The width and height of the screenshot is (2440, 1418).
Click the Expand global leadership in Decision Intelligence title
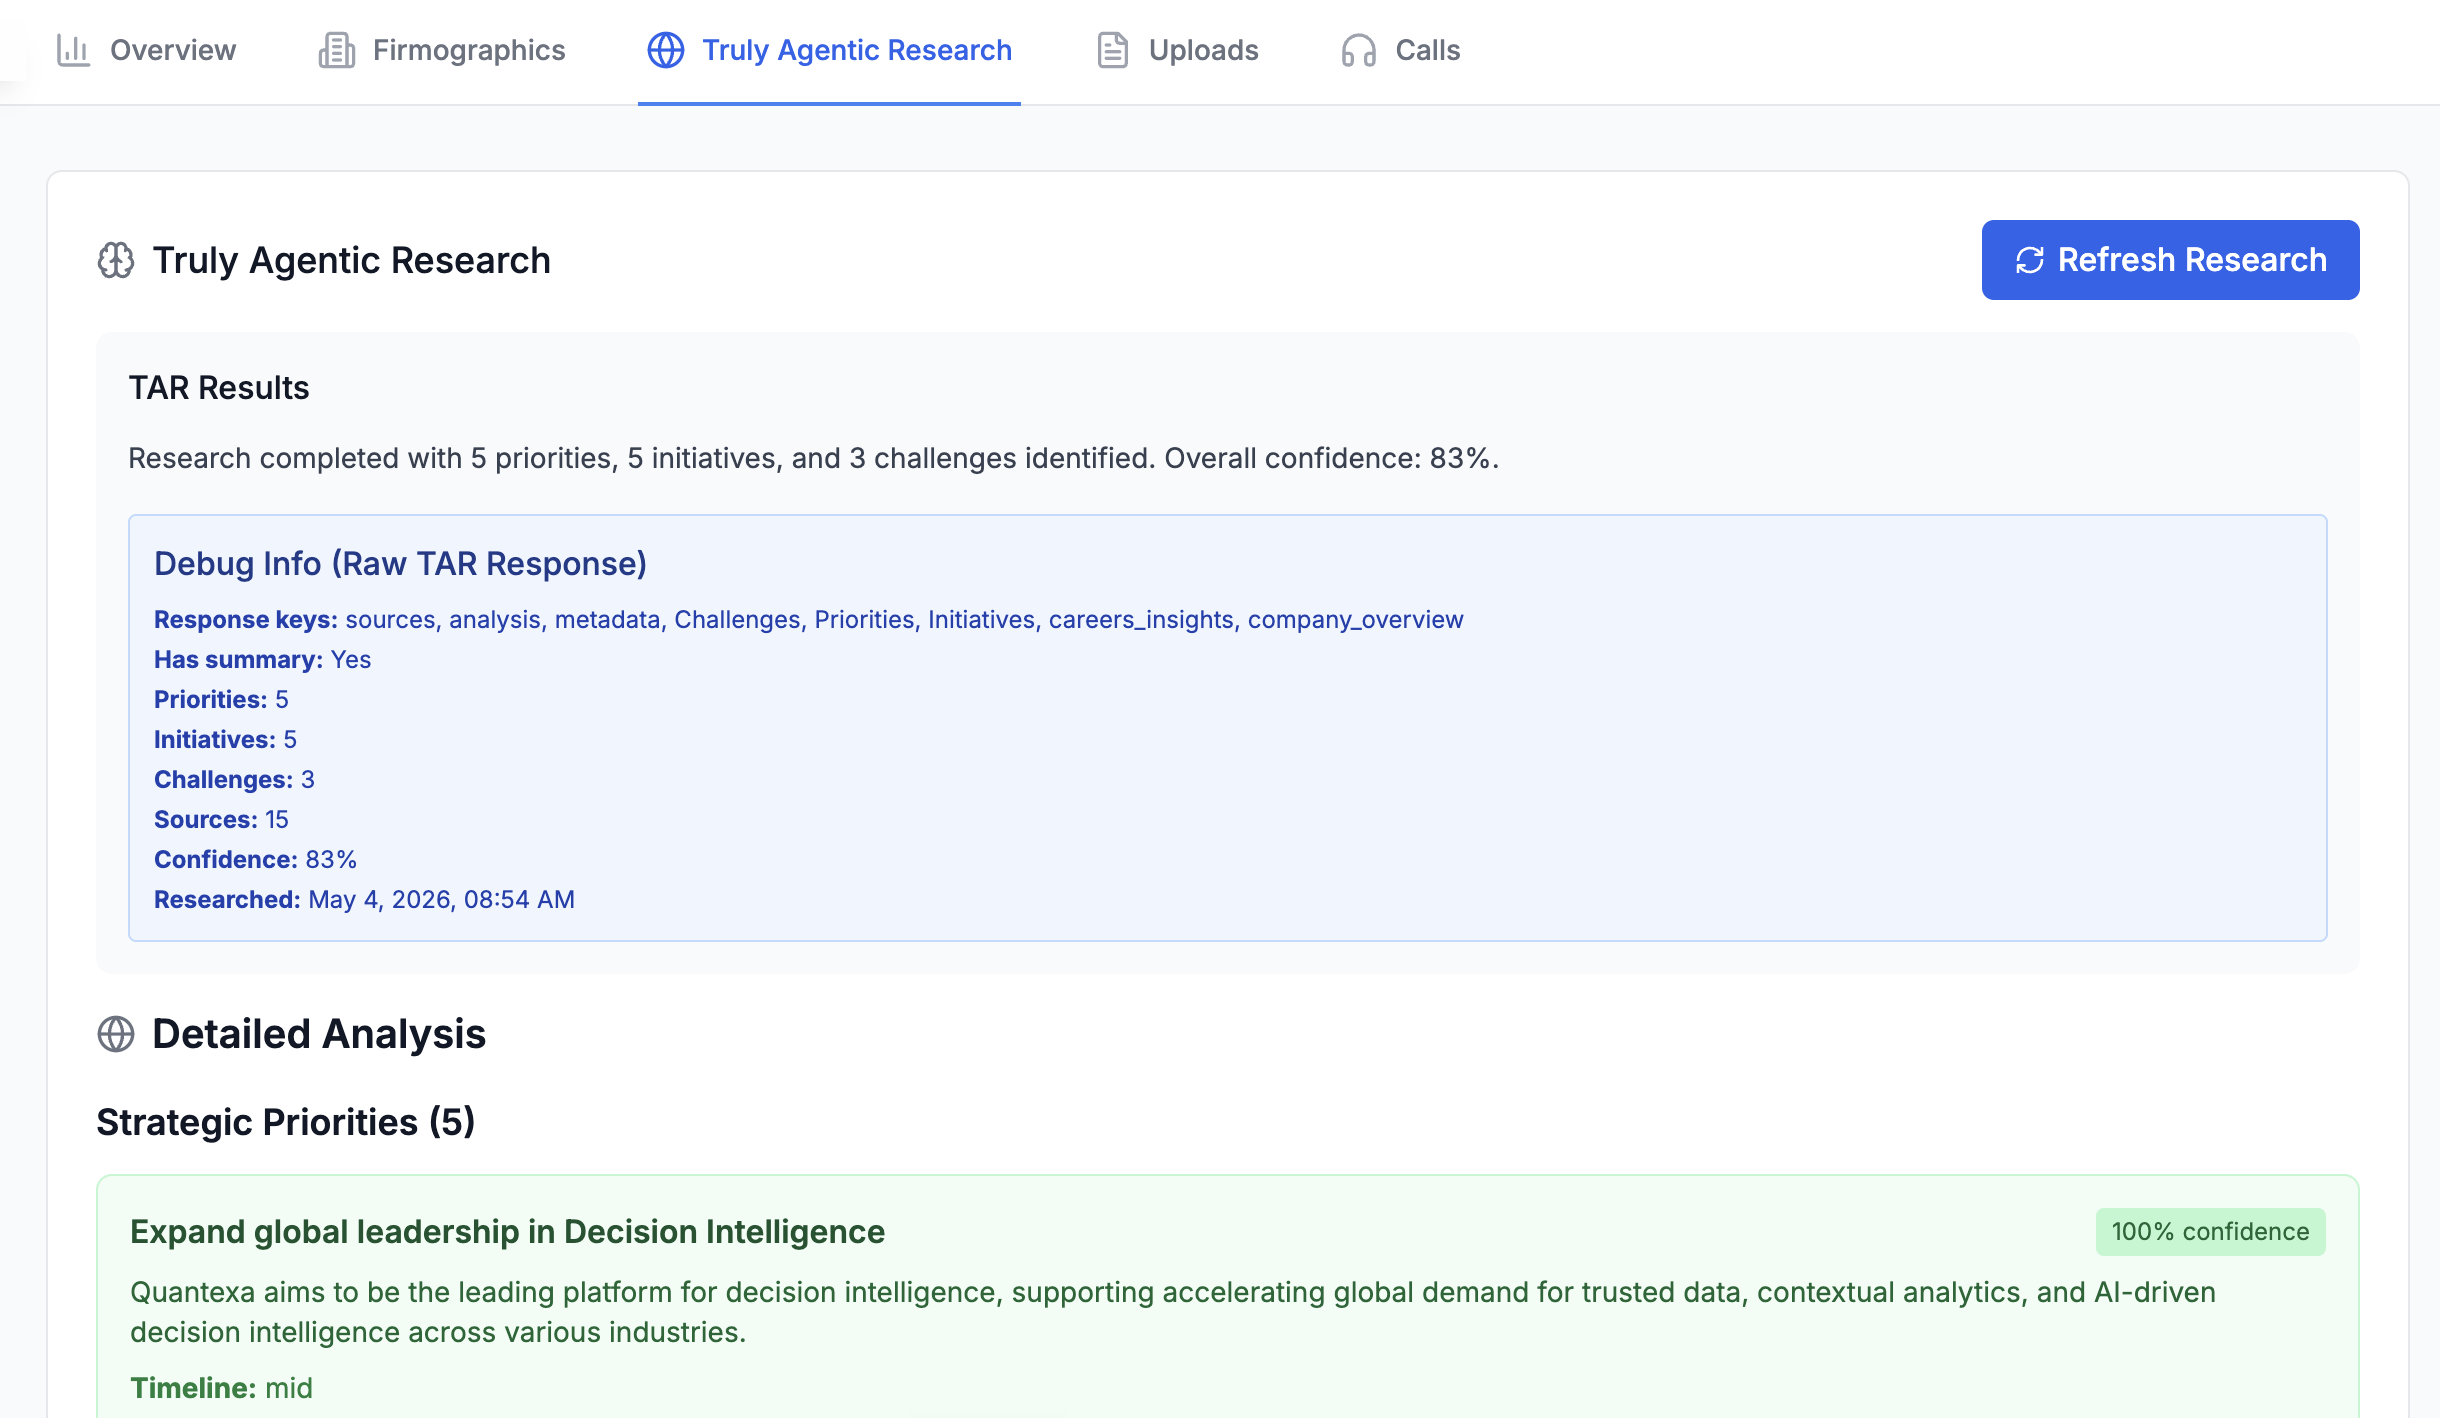pos(508,1232)
